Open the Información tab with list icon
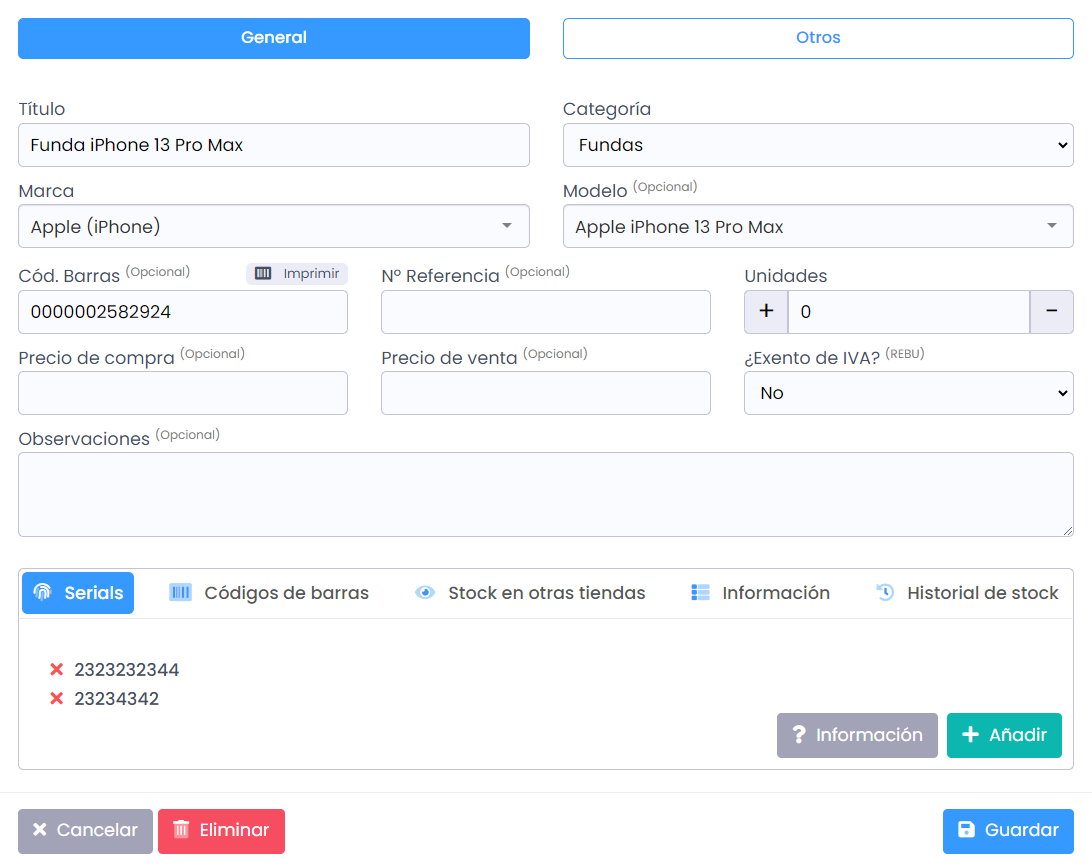This screenshot has height=866, width=1092. 760,593
